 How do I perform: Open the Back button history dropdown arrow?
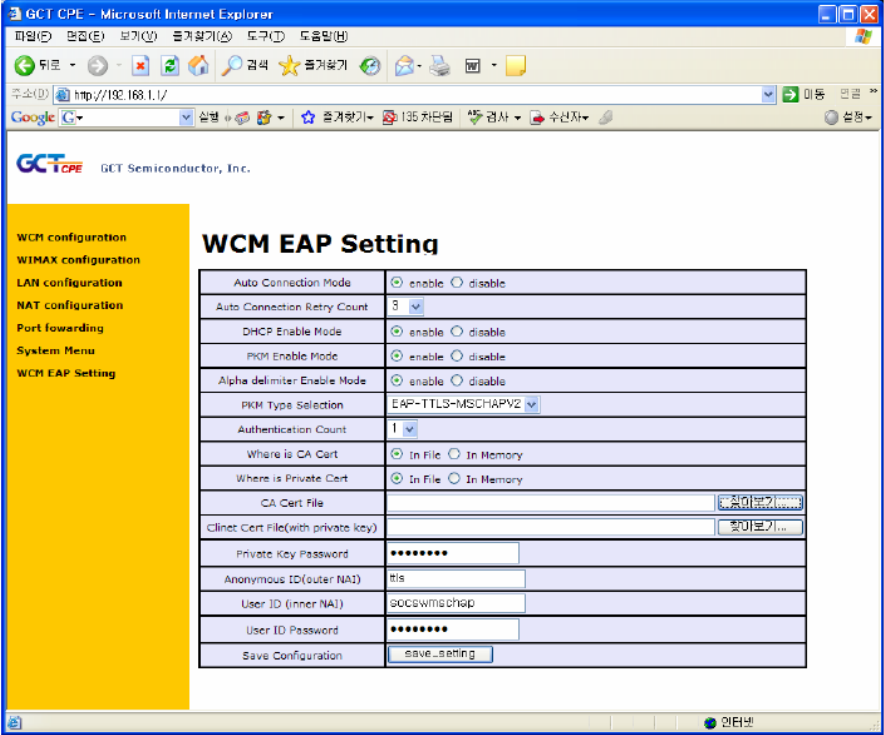tap(72, 66)
